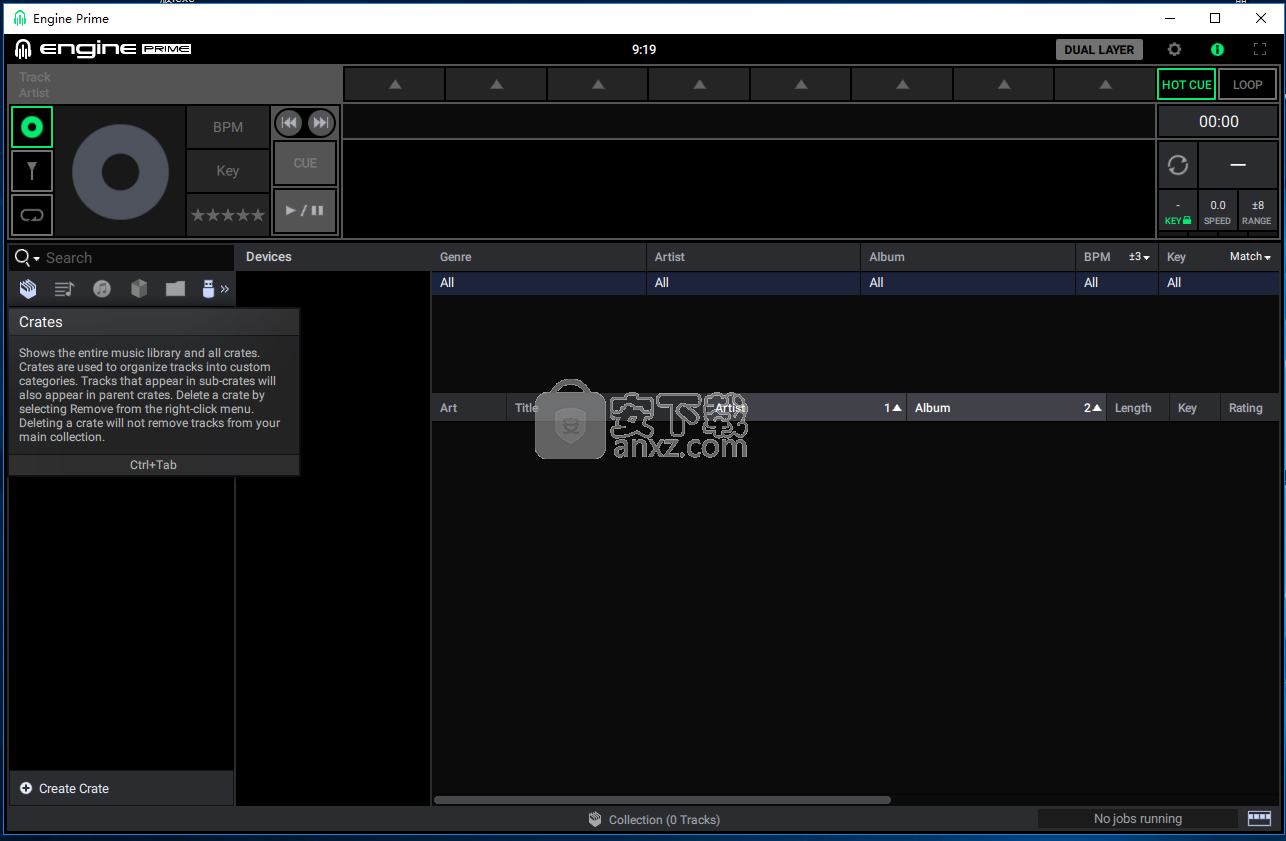
Task: Select All under Genre filter
Action: 539,283
